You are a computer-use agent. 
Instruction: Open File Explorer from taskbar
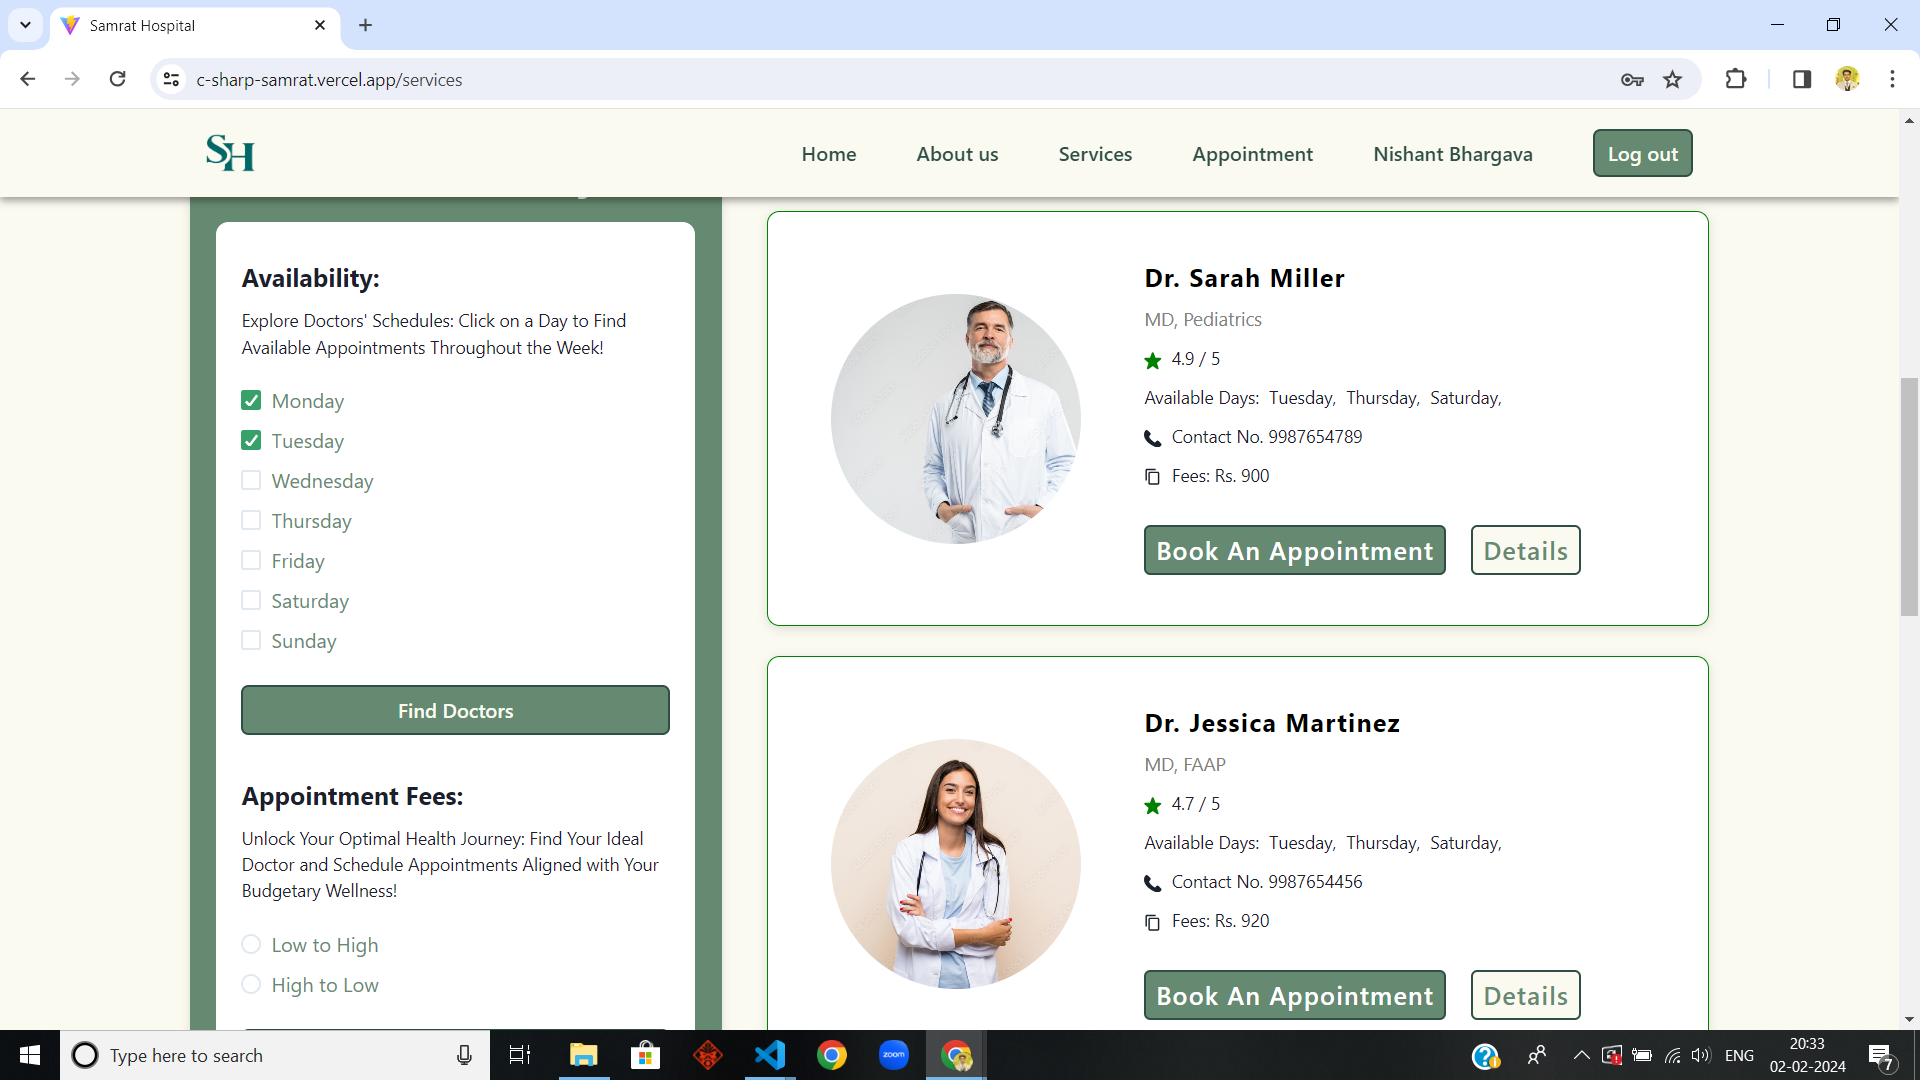583,1055
